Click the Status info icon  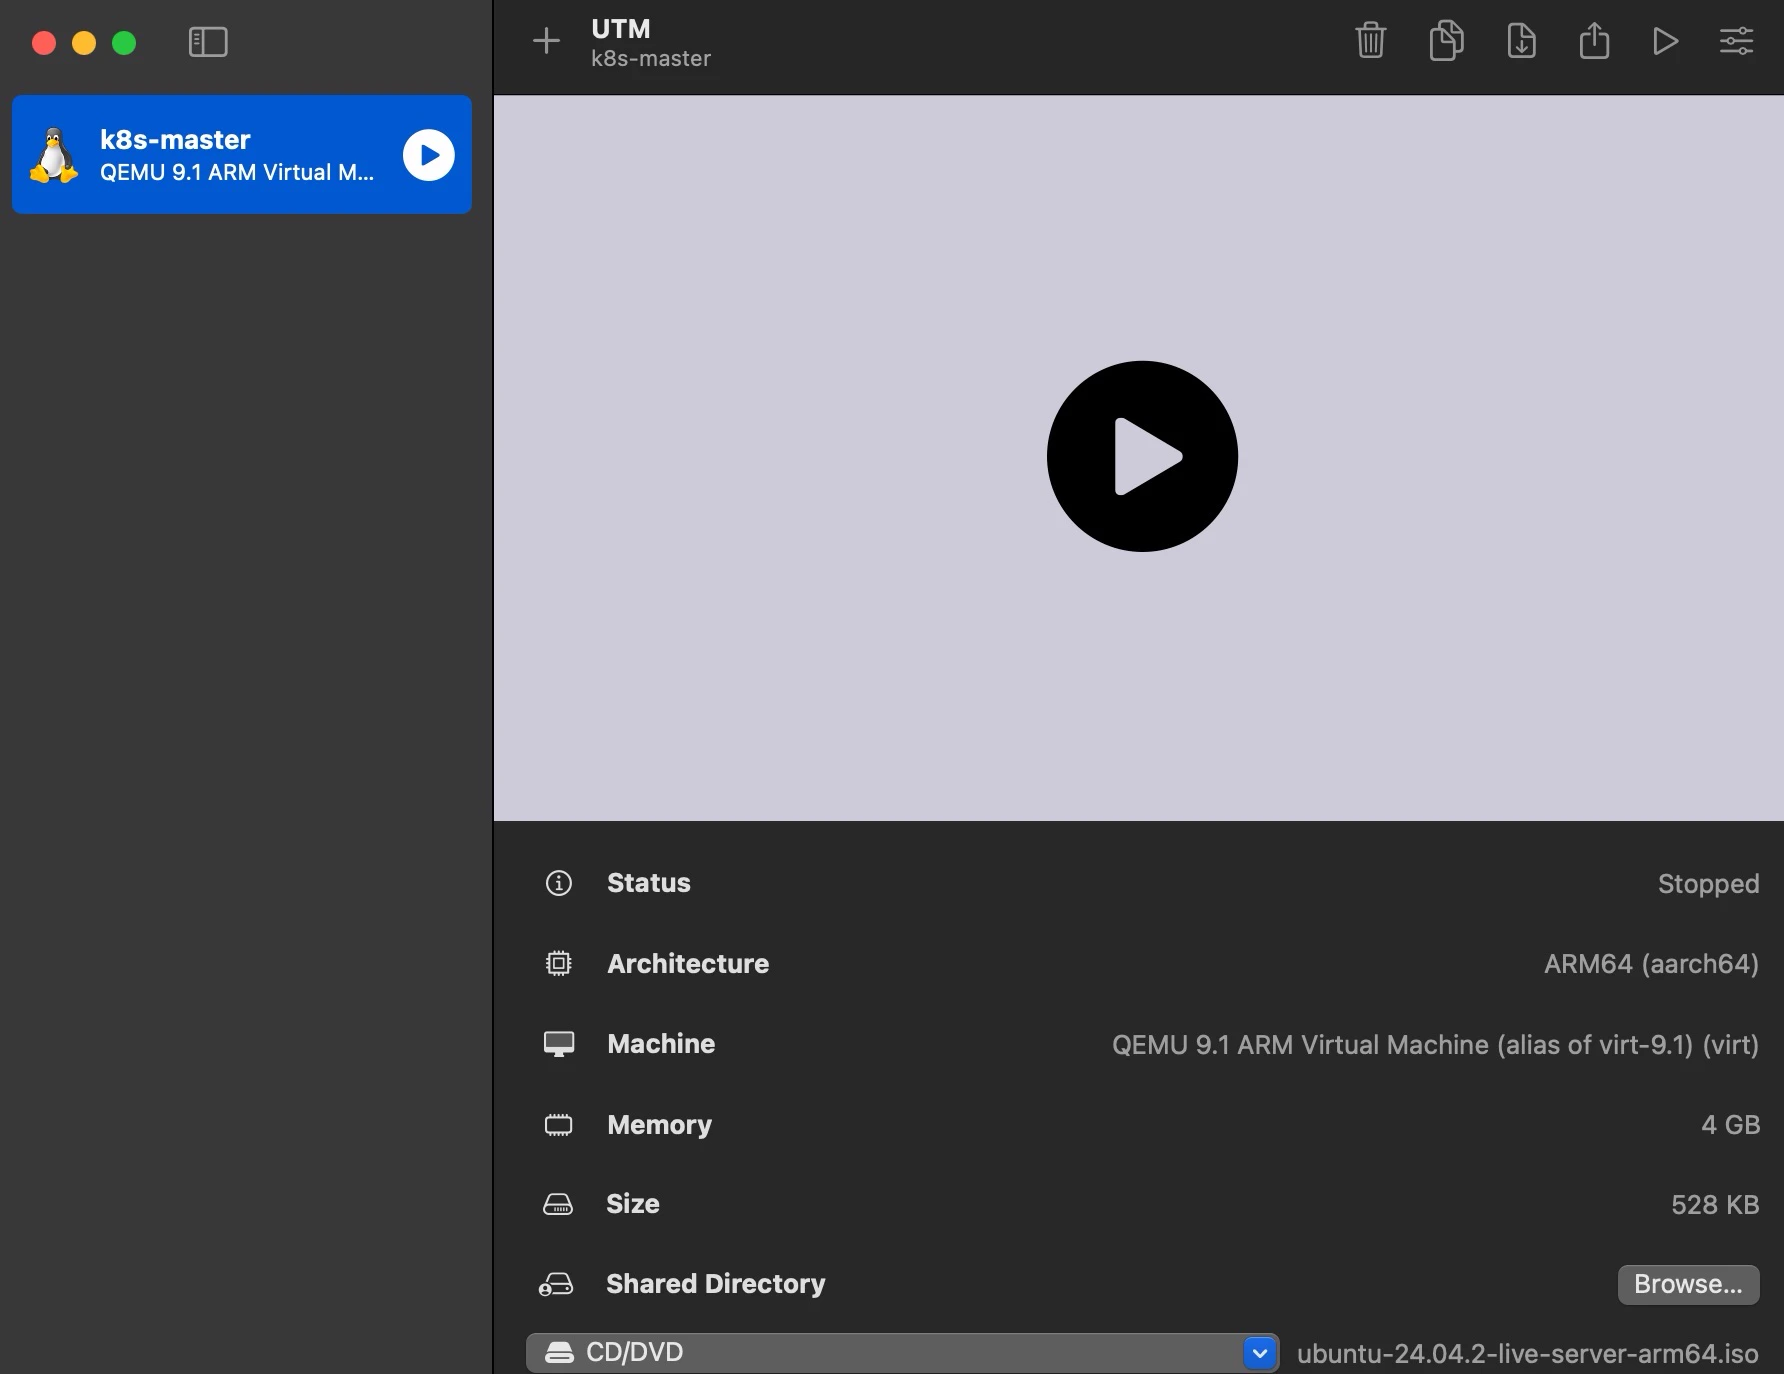[x=558, y=883]
